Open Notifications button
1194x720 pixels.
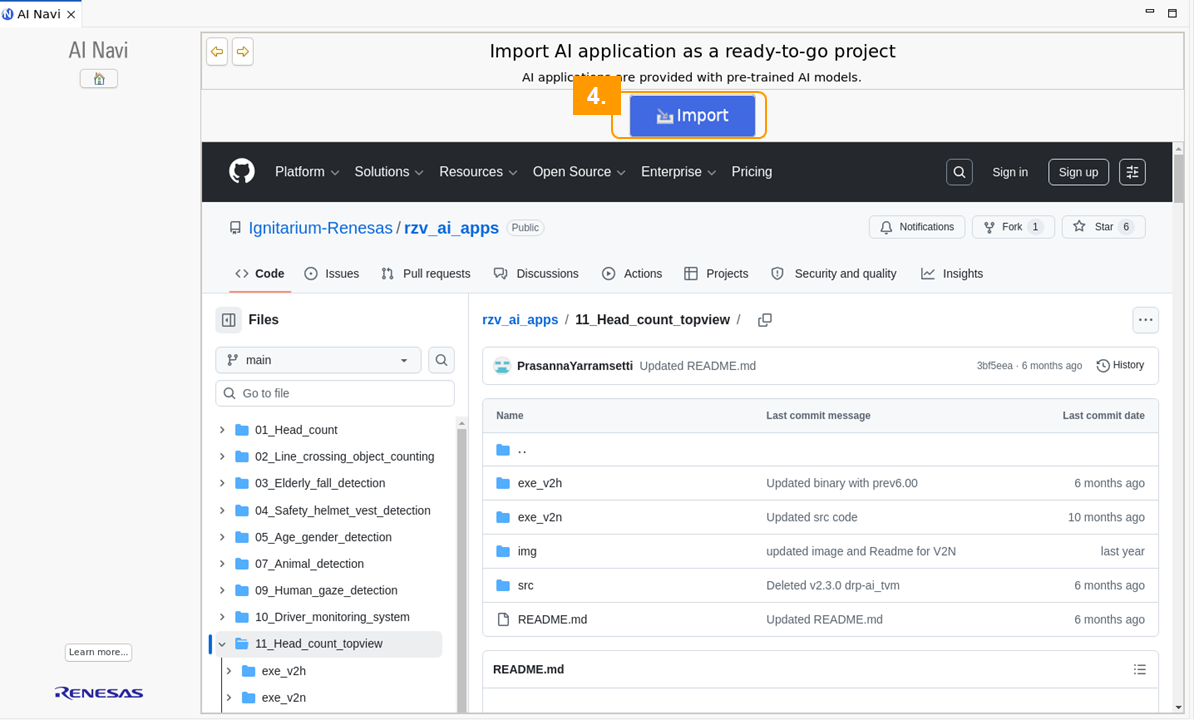coord(917,227)
